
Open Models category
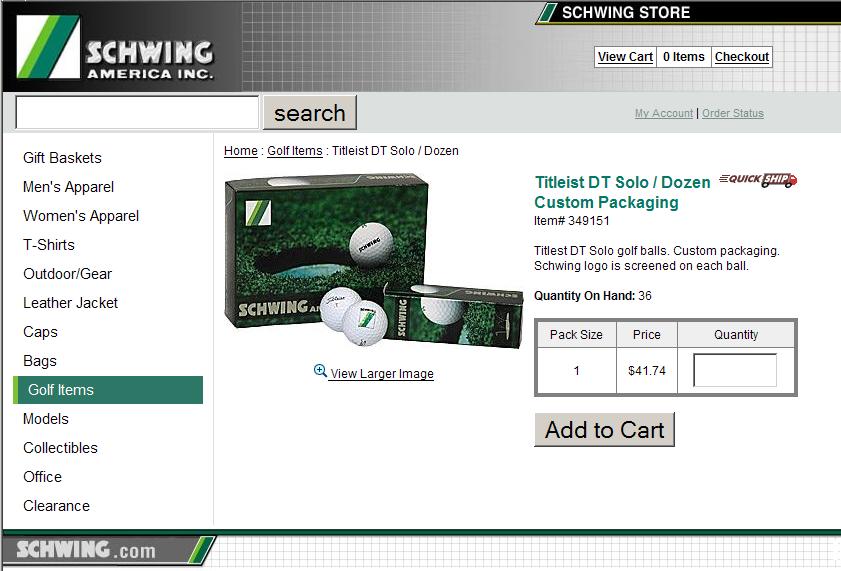coord(46,419)
